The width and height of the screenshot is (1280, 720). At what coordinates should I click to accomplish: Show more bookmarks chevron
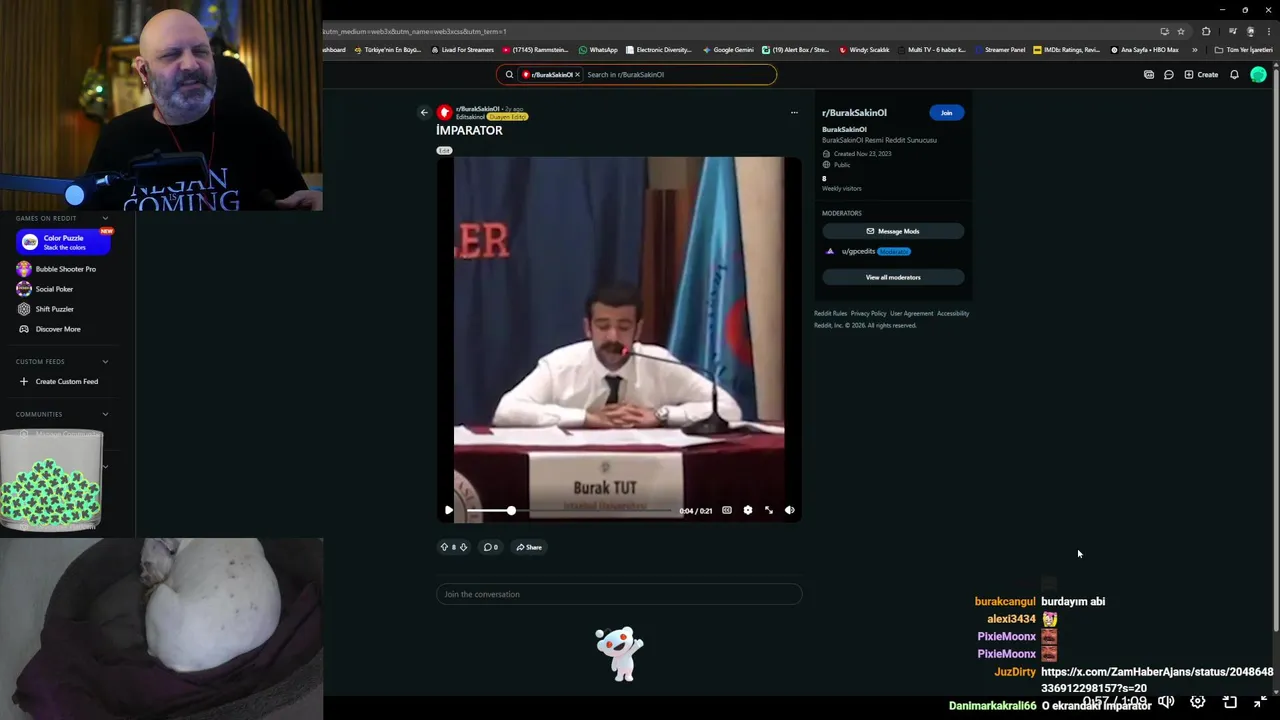click(x=1194, y=49)
